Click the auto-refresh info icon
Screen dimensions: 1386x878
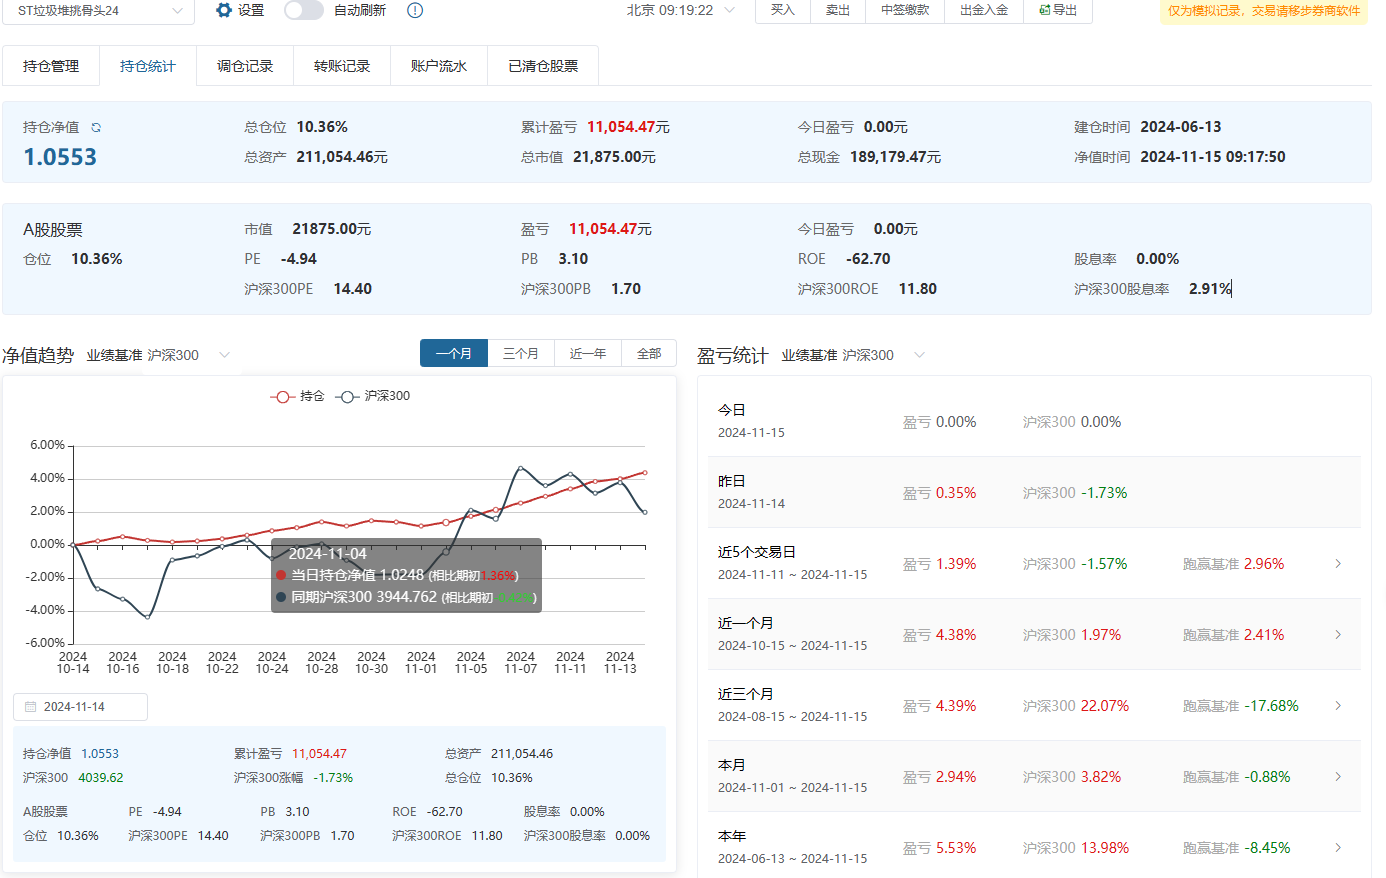(415, 10)
